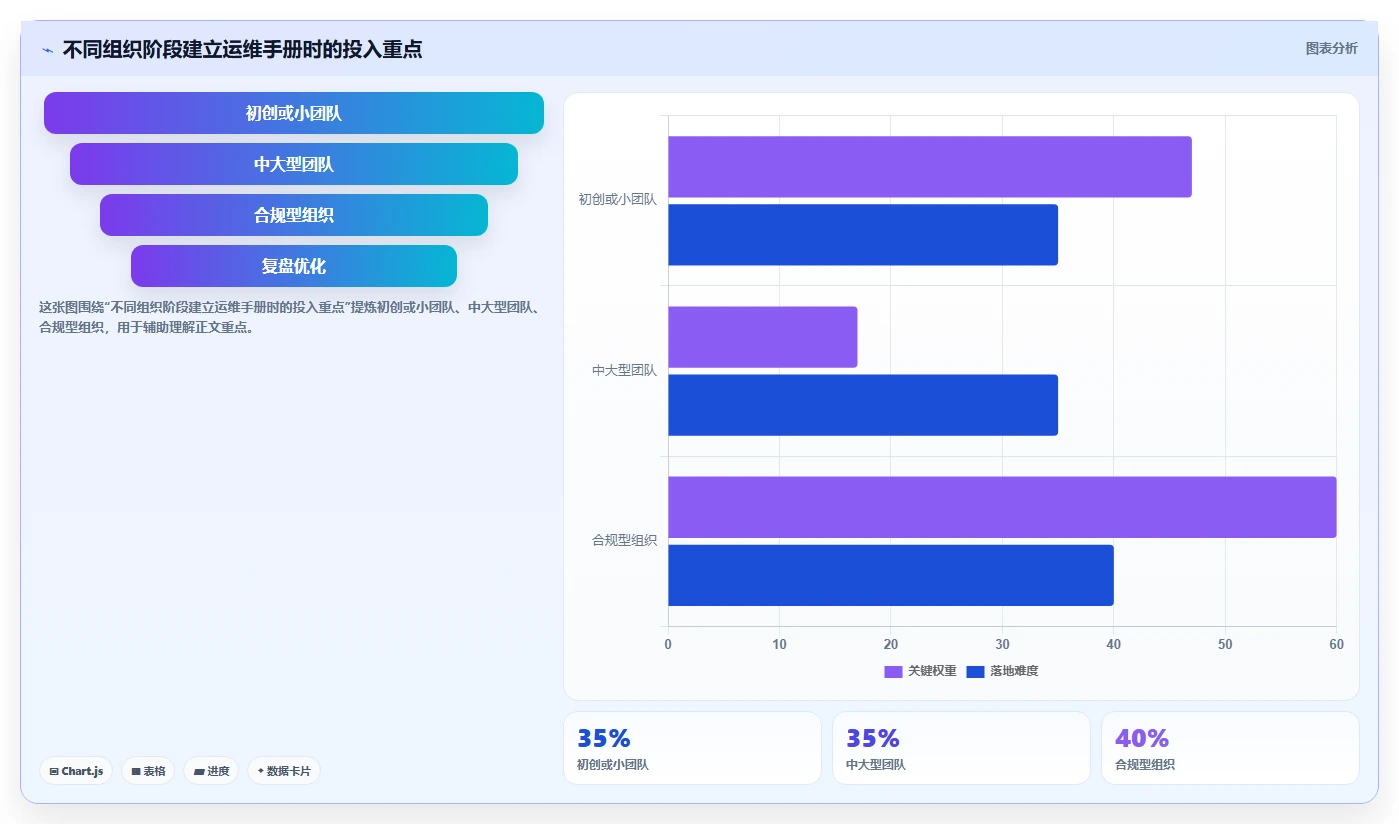Screen dimensions: 1399x824
Task: Click the 中大型团队 y-axis label
Action: [624, 370]
